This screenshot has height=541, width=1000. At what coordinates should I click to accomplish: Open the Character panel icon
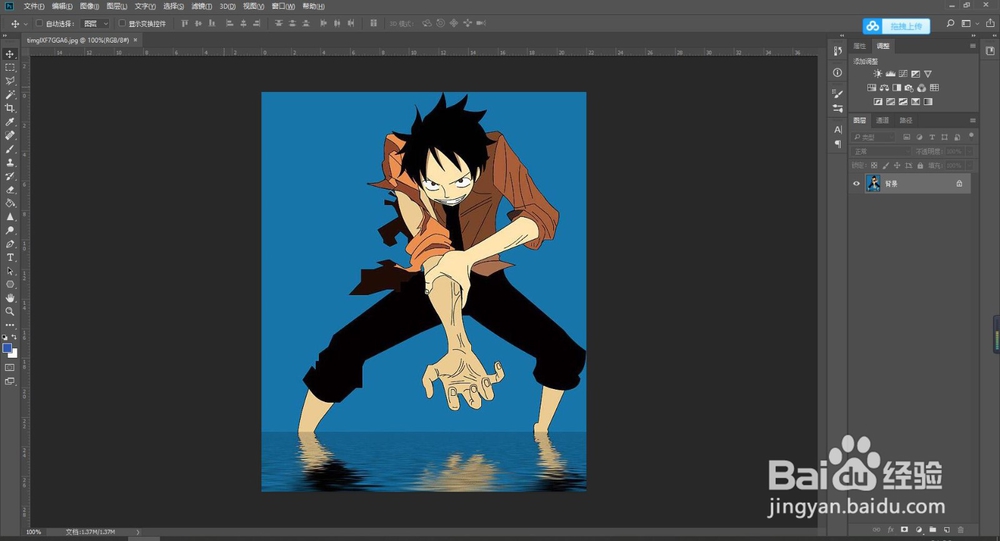pyautogui.click(x=837, y=130)
